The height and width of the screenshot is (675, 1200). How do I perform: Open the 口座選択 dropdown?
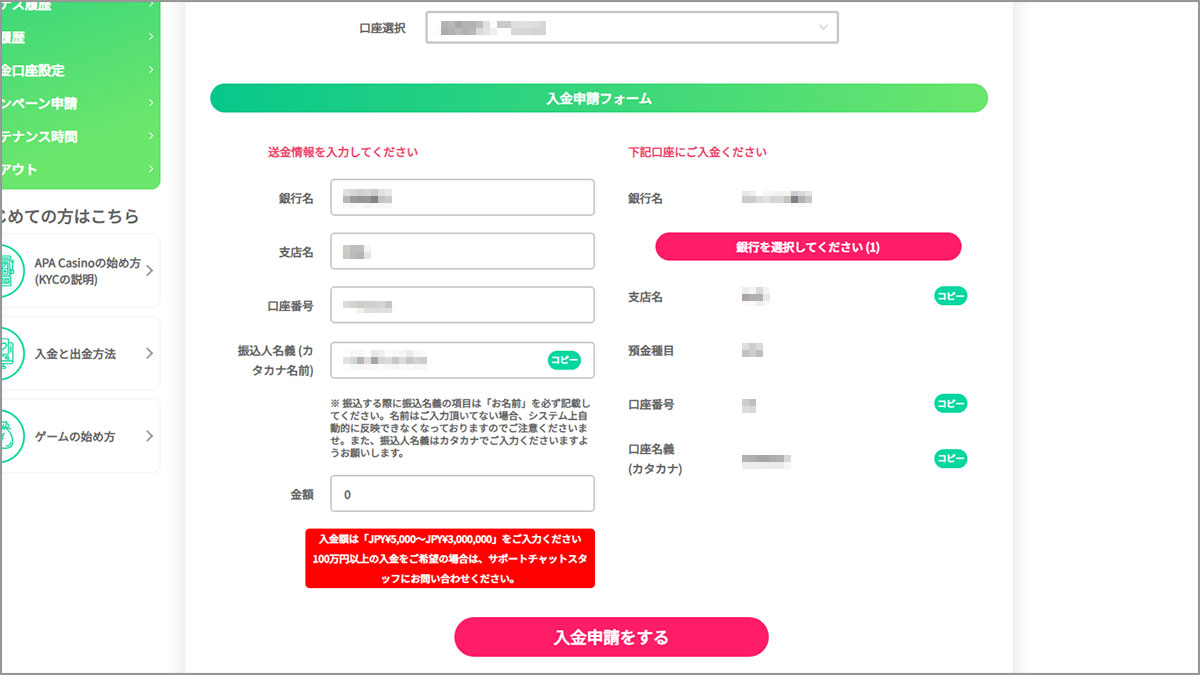click(x=632, y=28)
